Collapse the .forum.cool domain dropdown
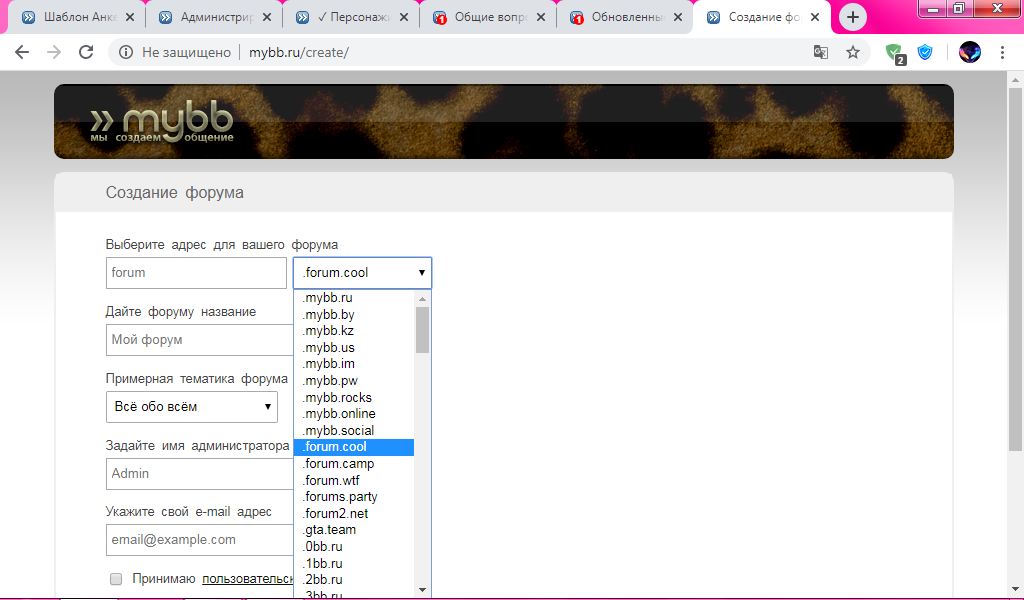 [x=362, y=273]
